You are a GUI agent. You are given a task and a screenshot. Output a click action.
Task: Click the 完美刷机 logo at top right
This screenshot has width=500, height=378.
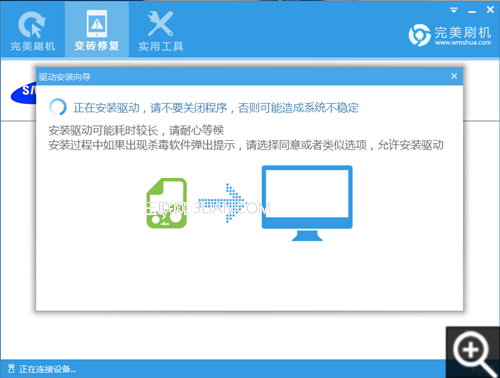(450, 35)
